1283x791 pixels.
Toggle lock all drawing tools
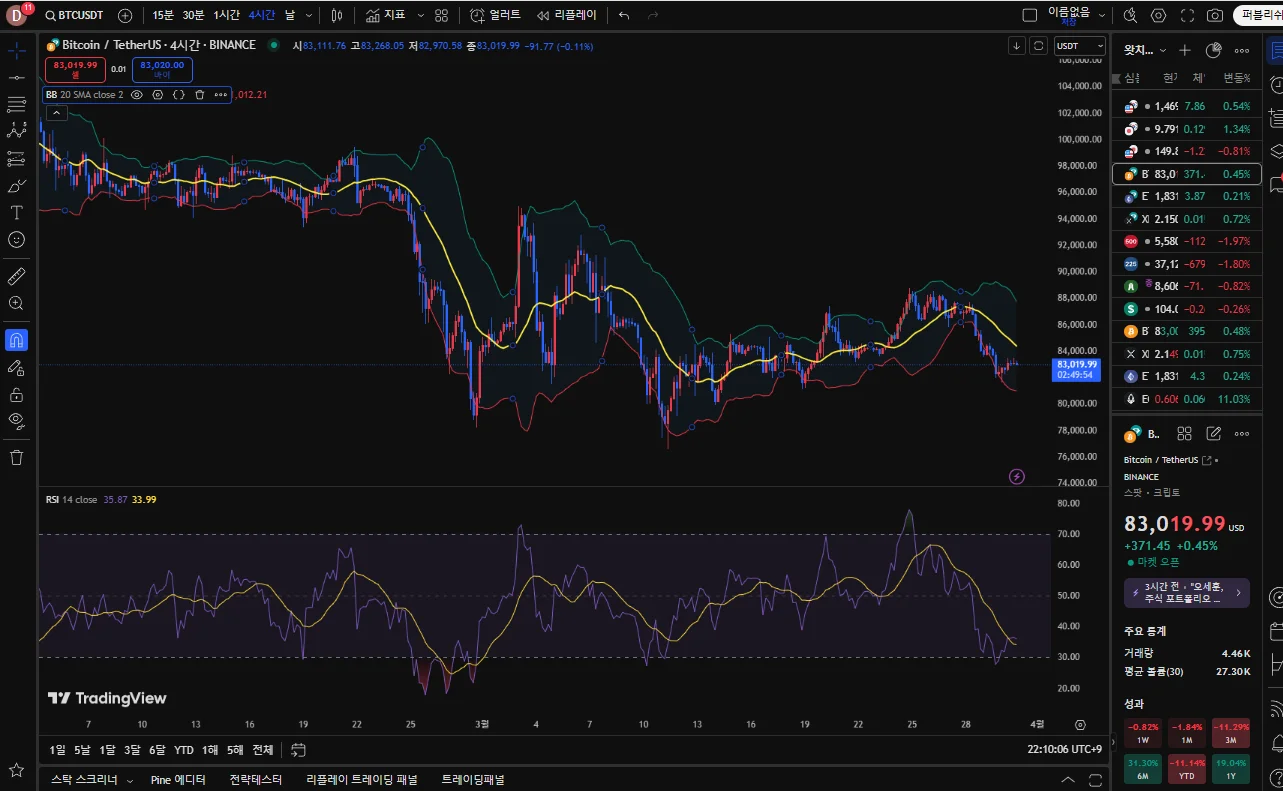pos(17,394)
